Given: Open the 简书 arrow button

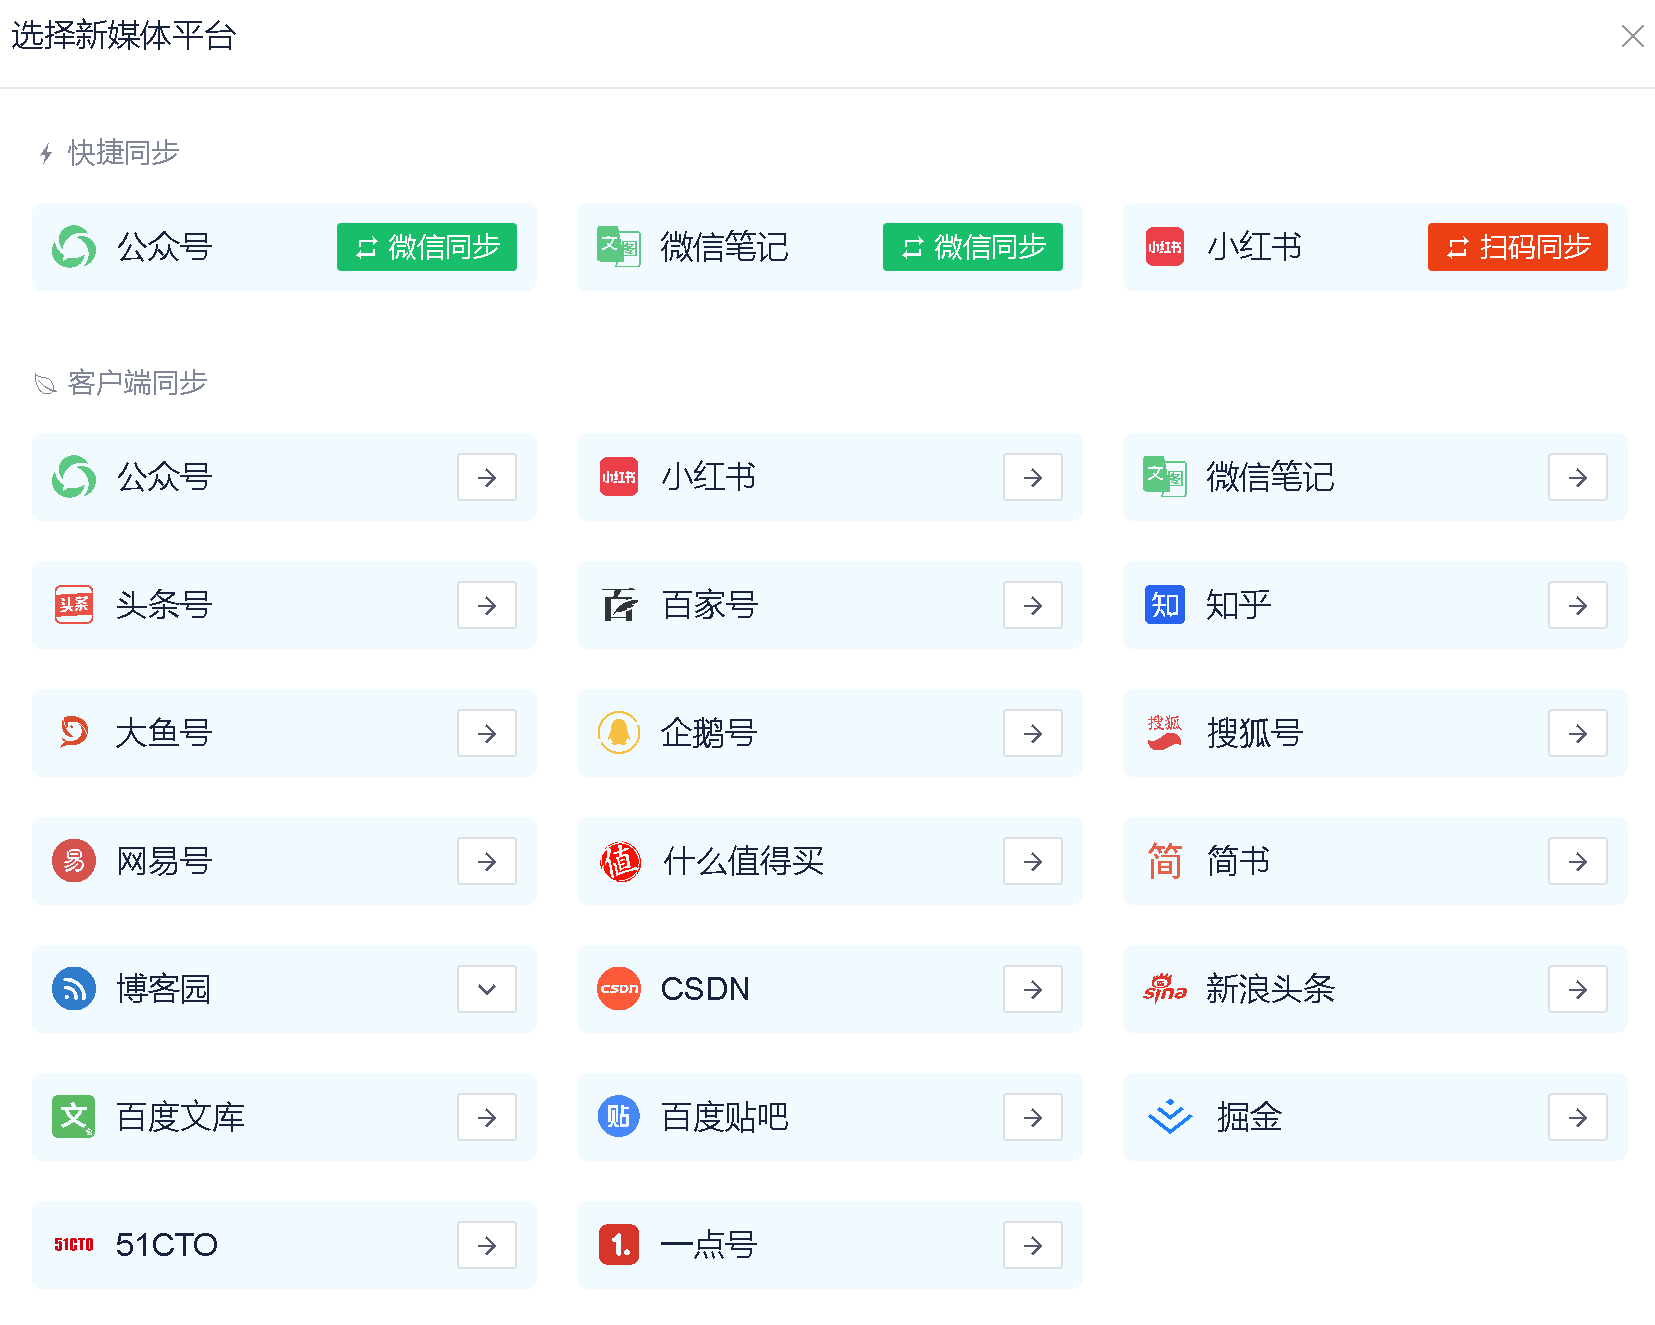Looking at the screenshot, I should 1577,861.
